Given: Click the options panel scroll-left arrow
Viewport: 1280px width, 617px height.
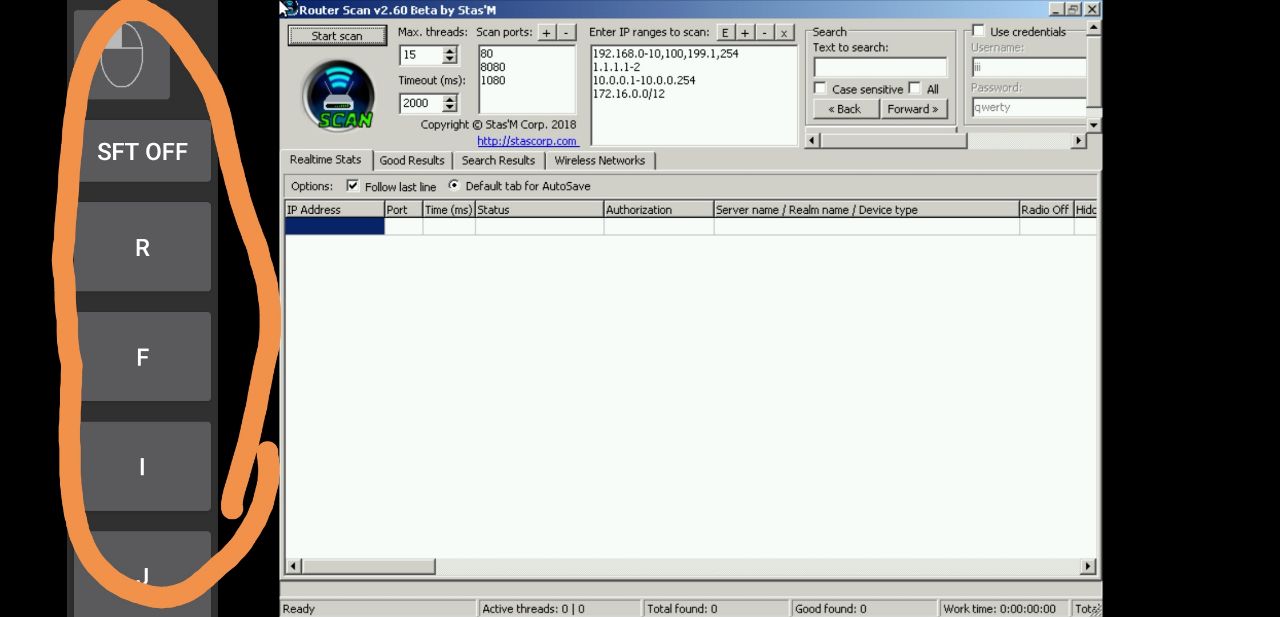Looking at the screenshot, I should (x=812, y=141).
